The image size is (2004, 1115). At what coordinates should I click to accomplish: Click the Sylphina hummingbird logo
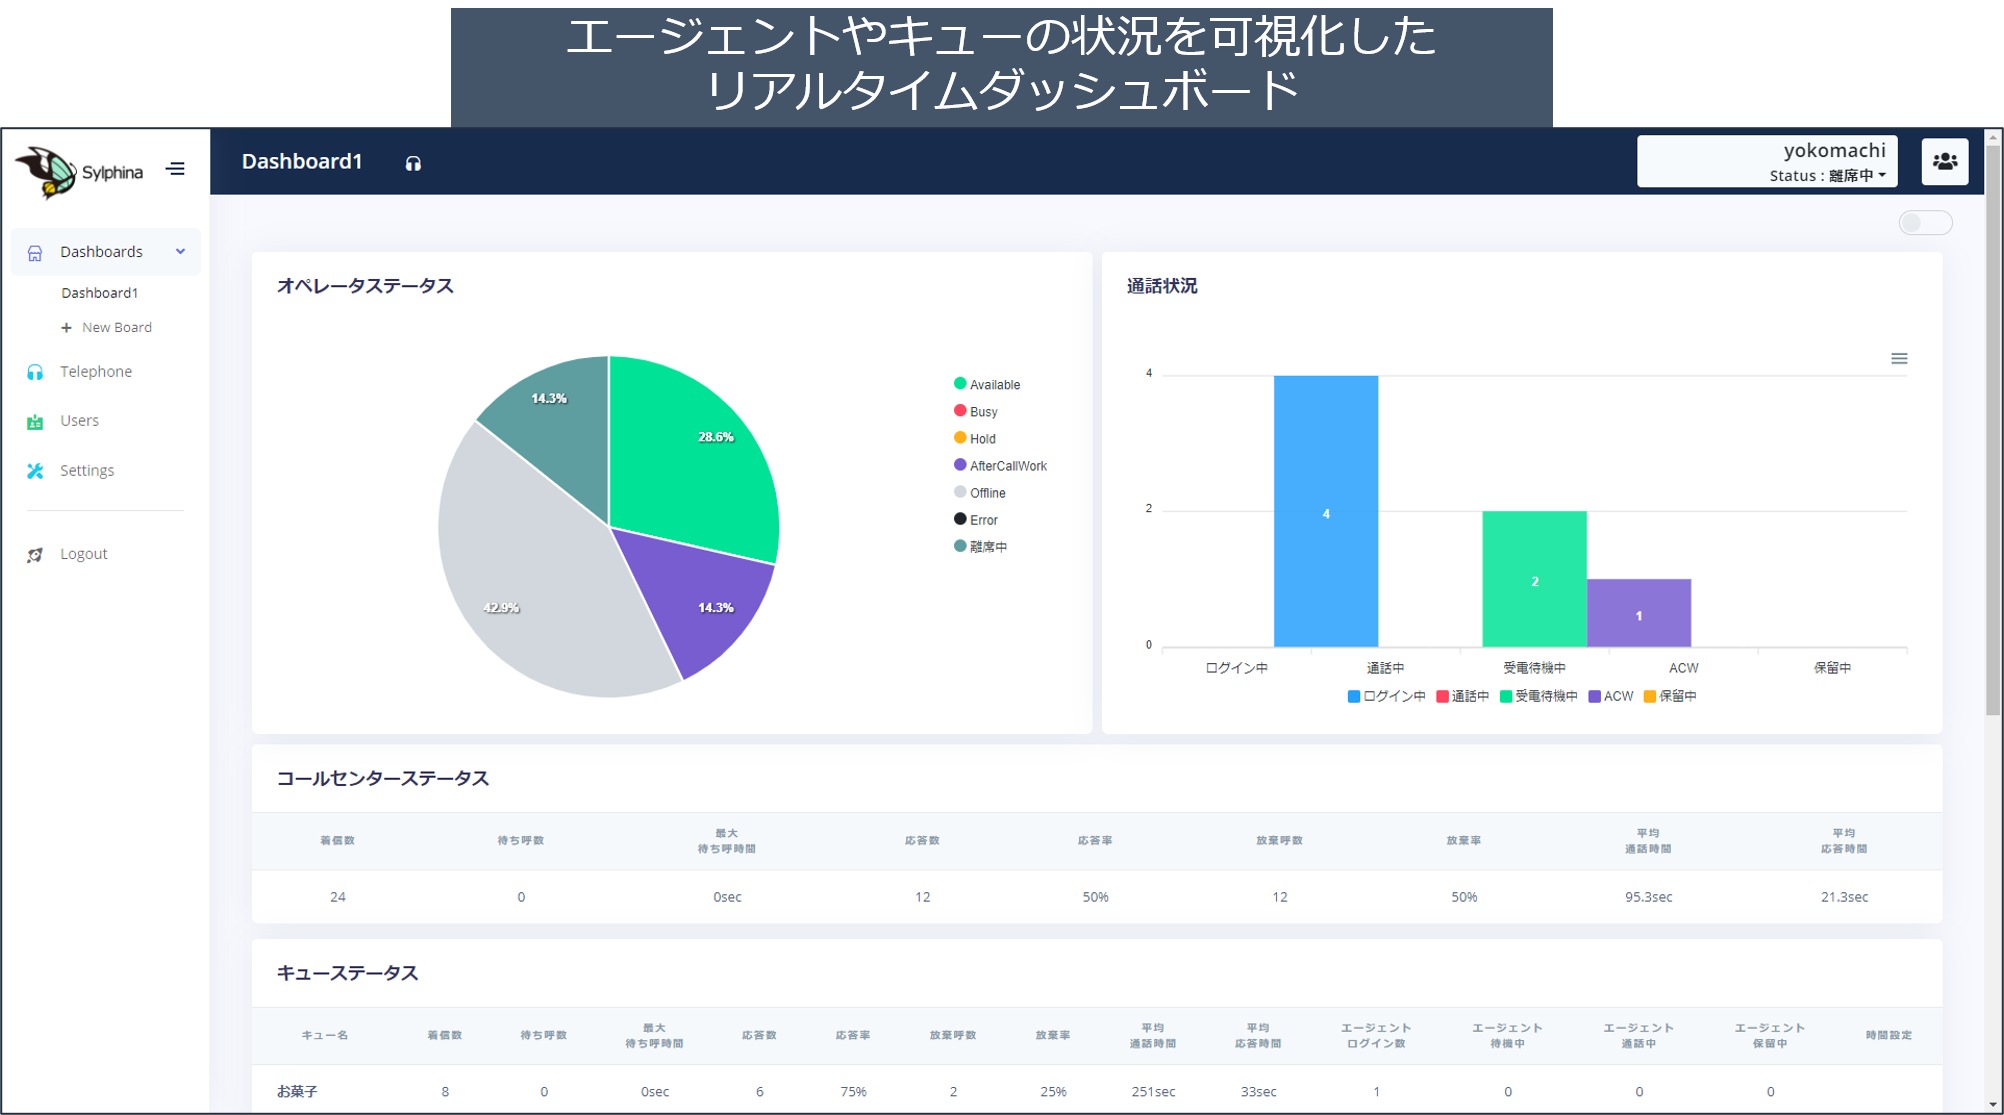[48, 172]
